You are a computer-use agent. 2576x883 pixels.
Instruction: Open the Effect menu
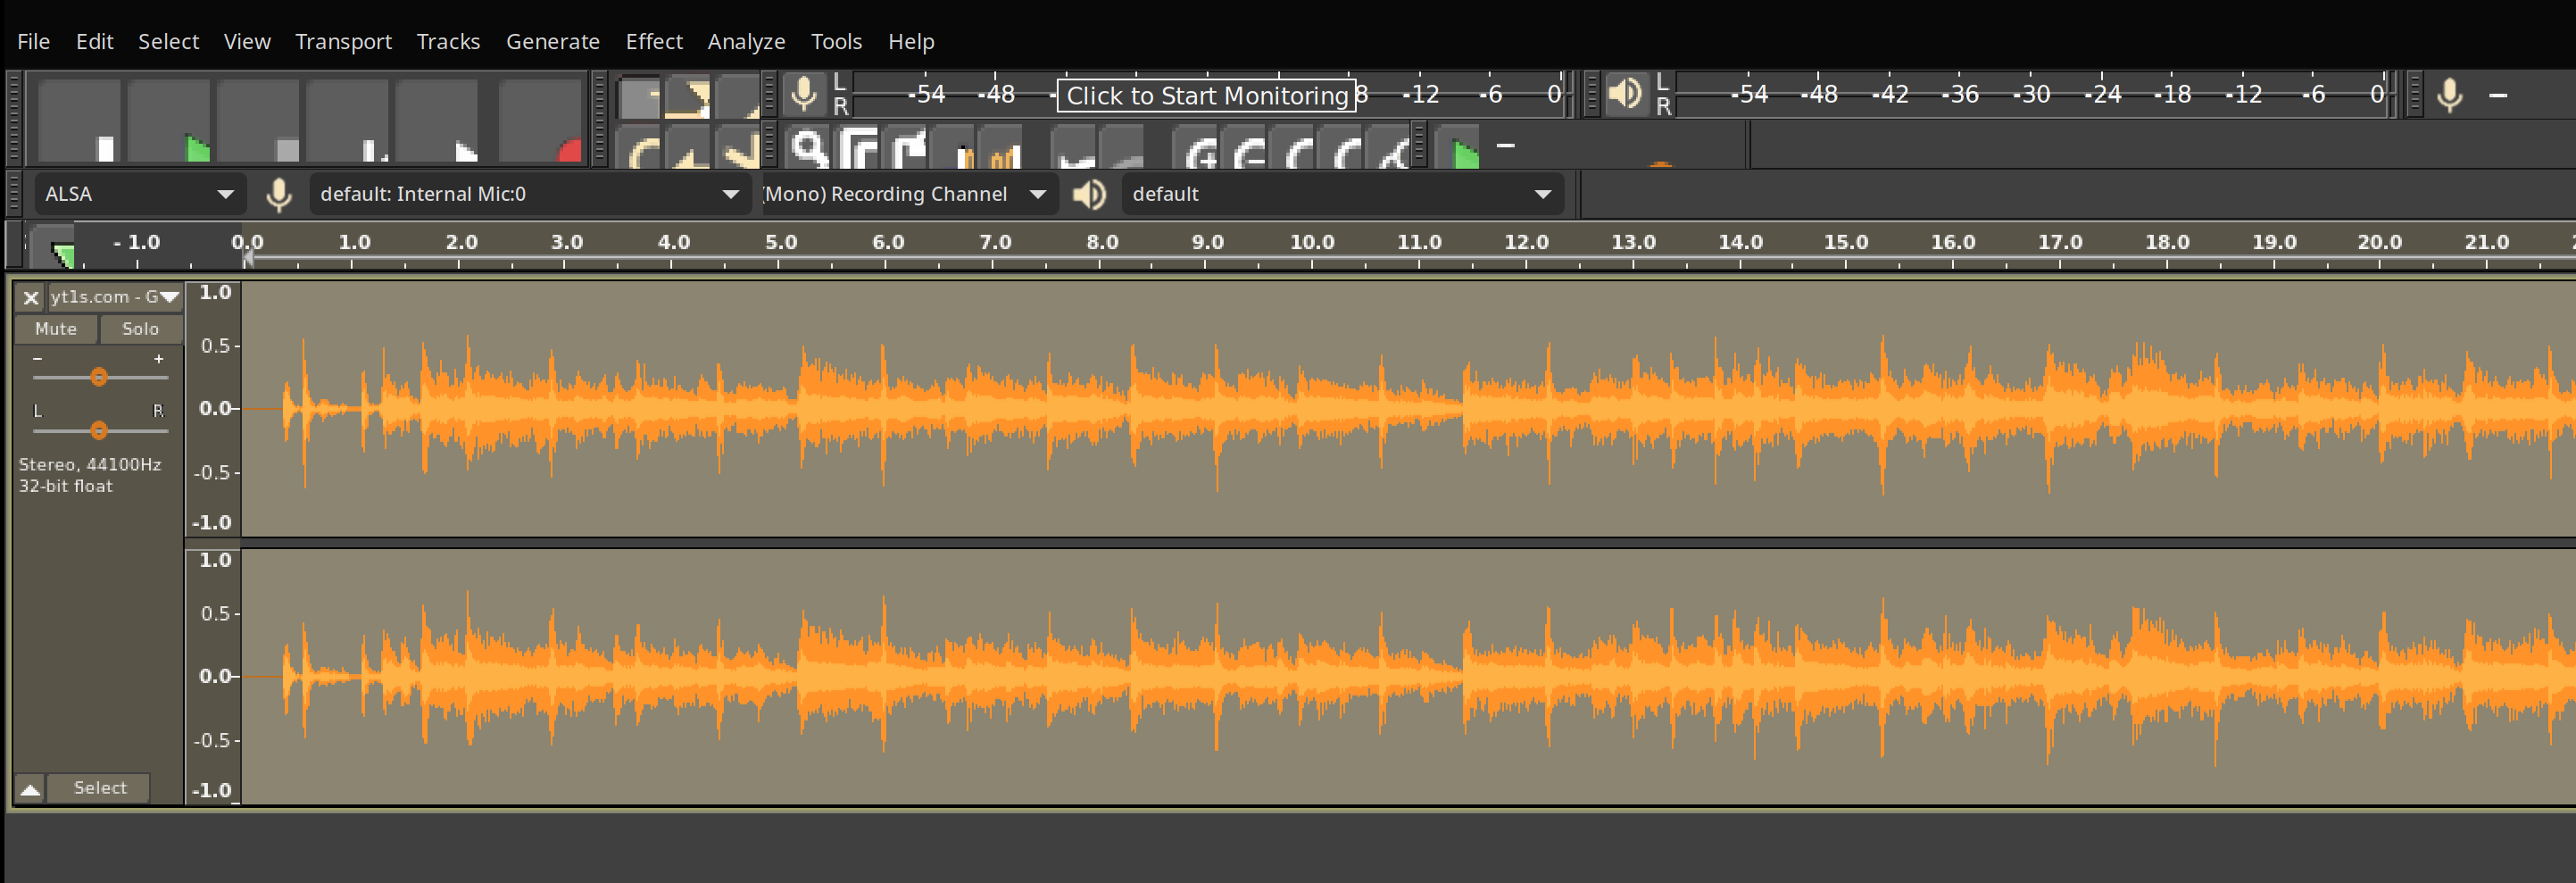654,41
